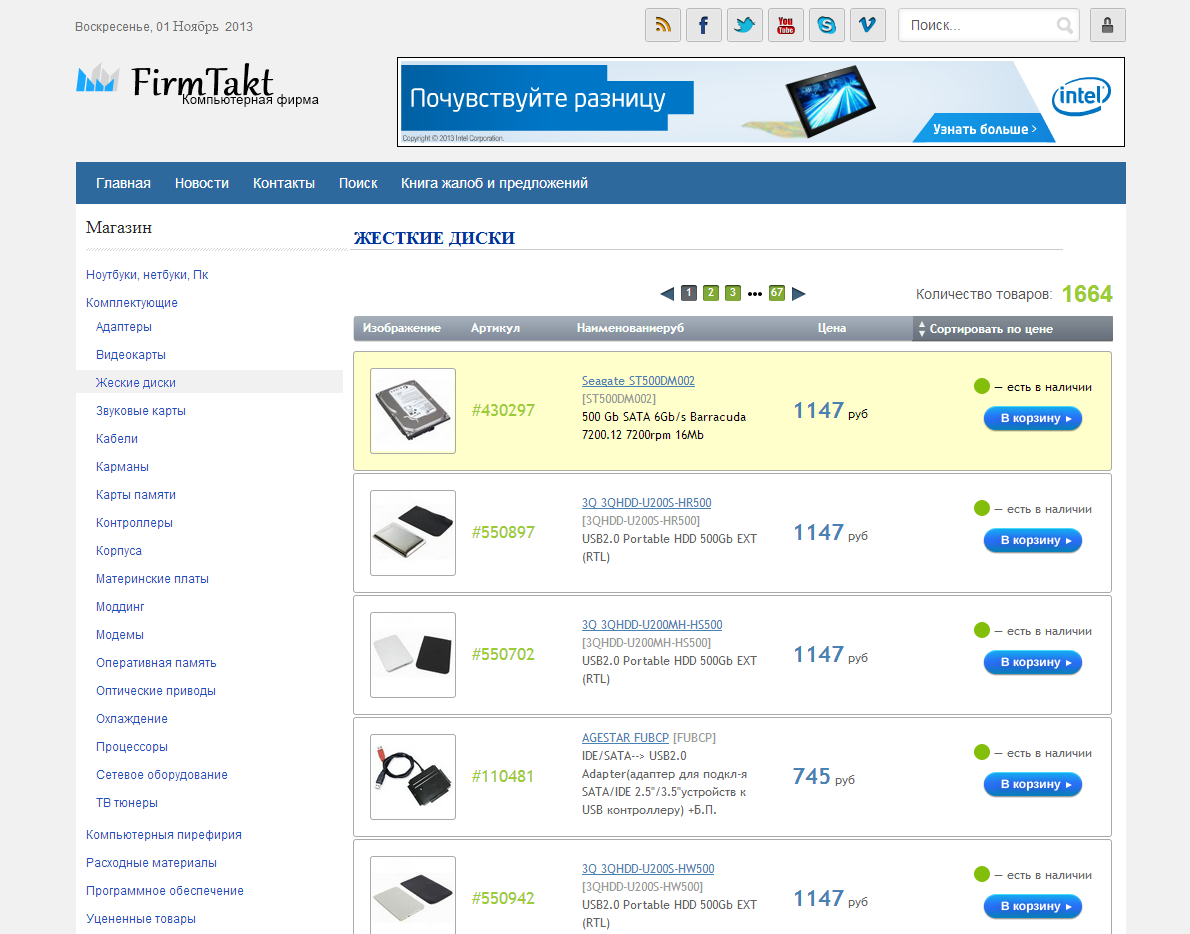Open AGESTAR FUBCP product link

tap(625, 738)
